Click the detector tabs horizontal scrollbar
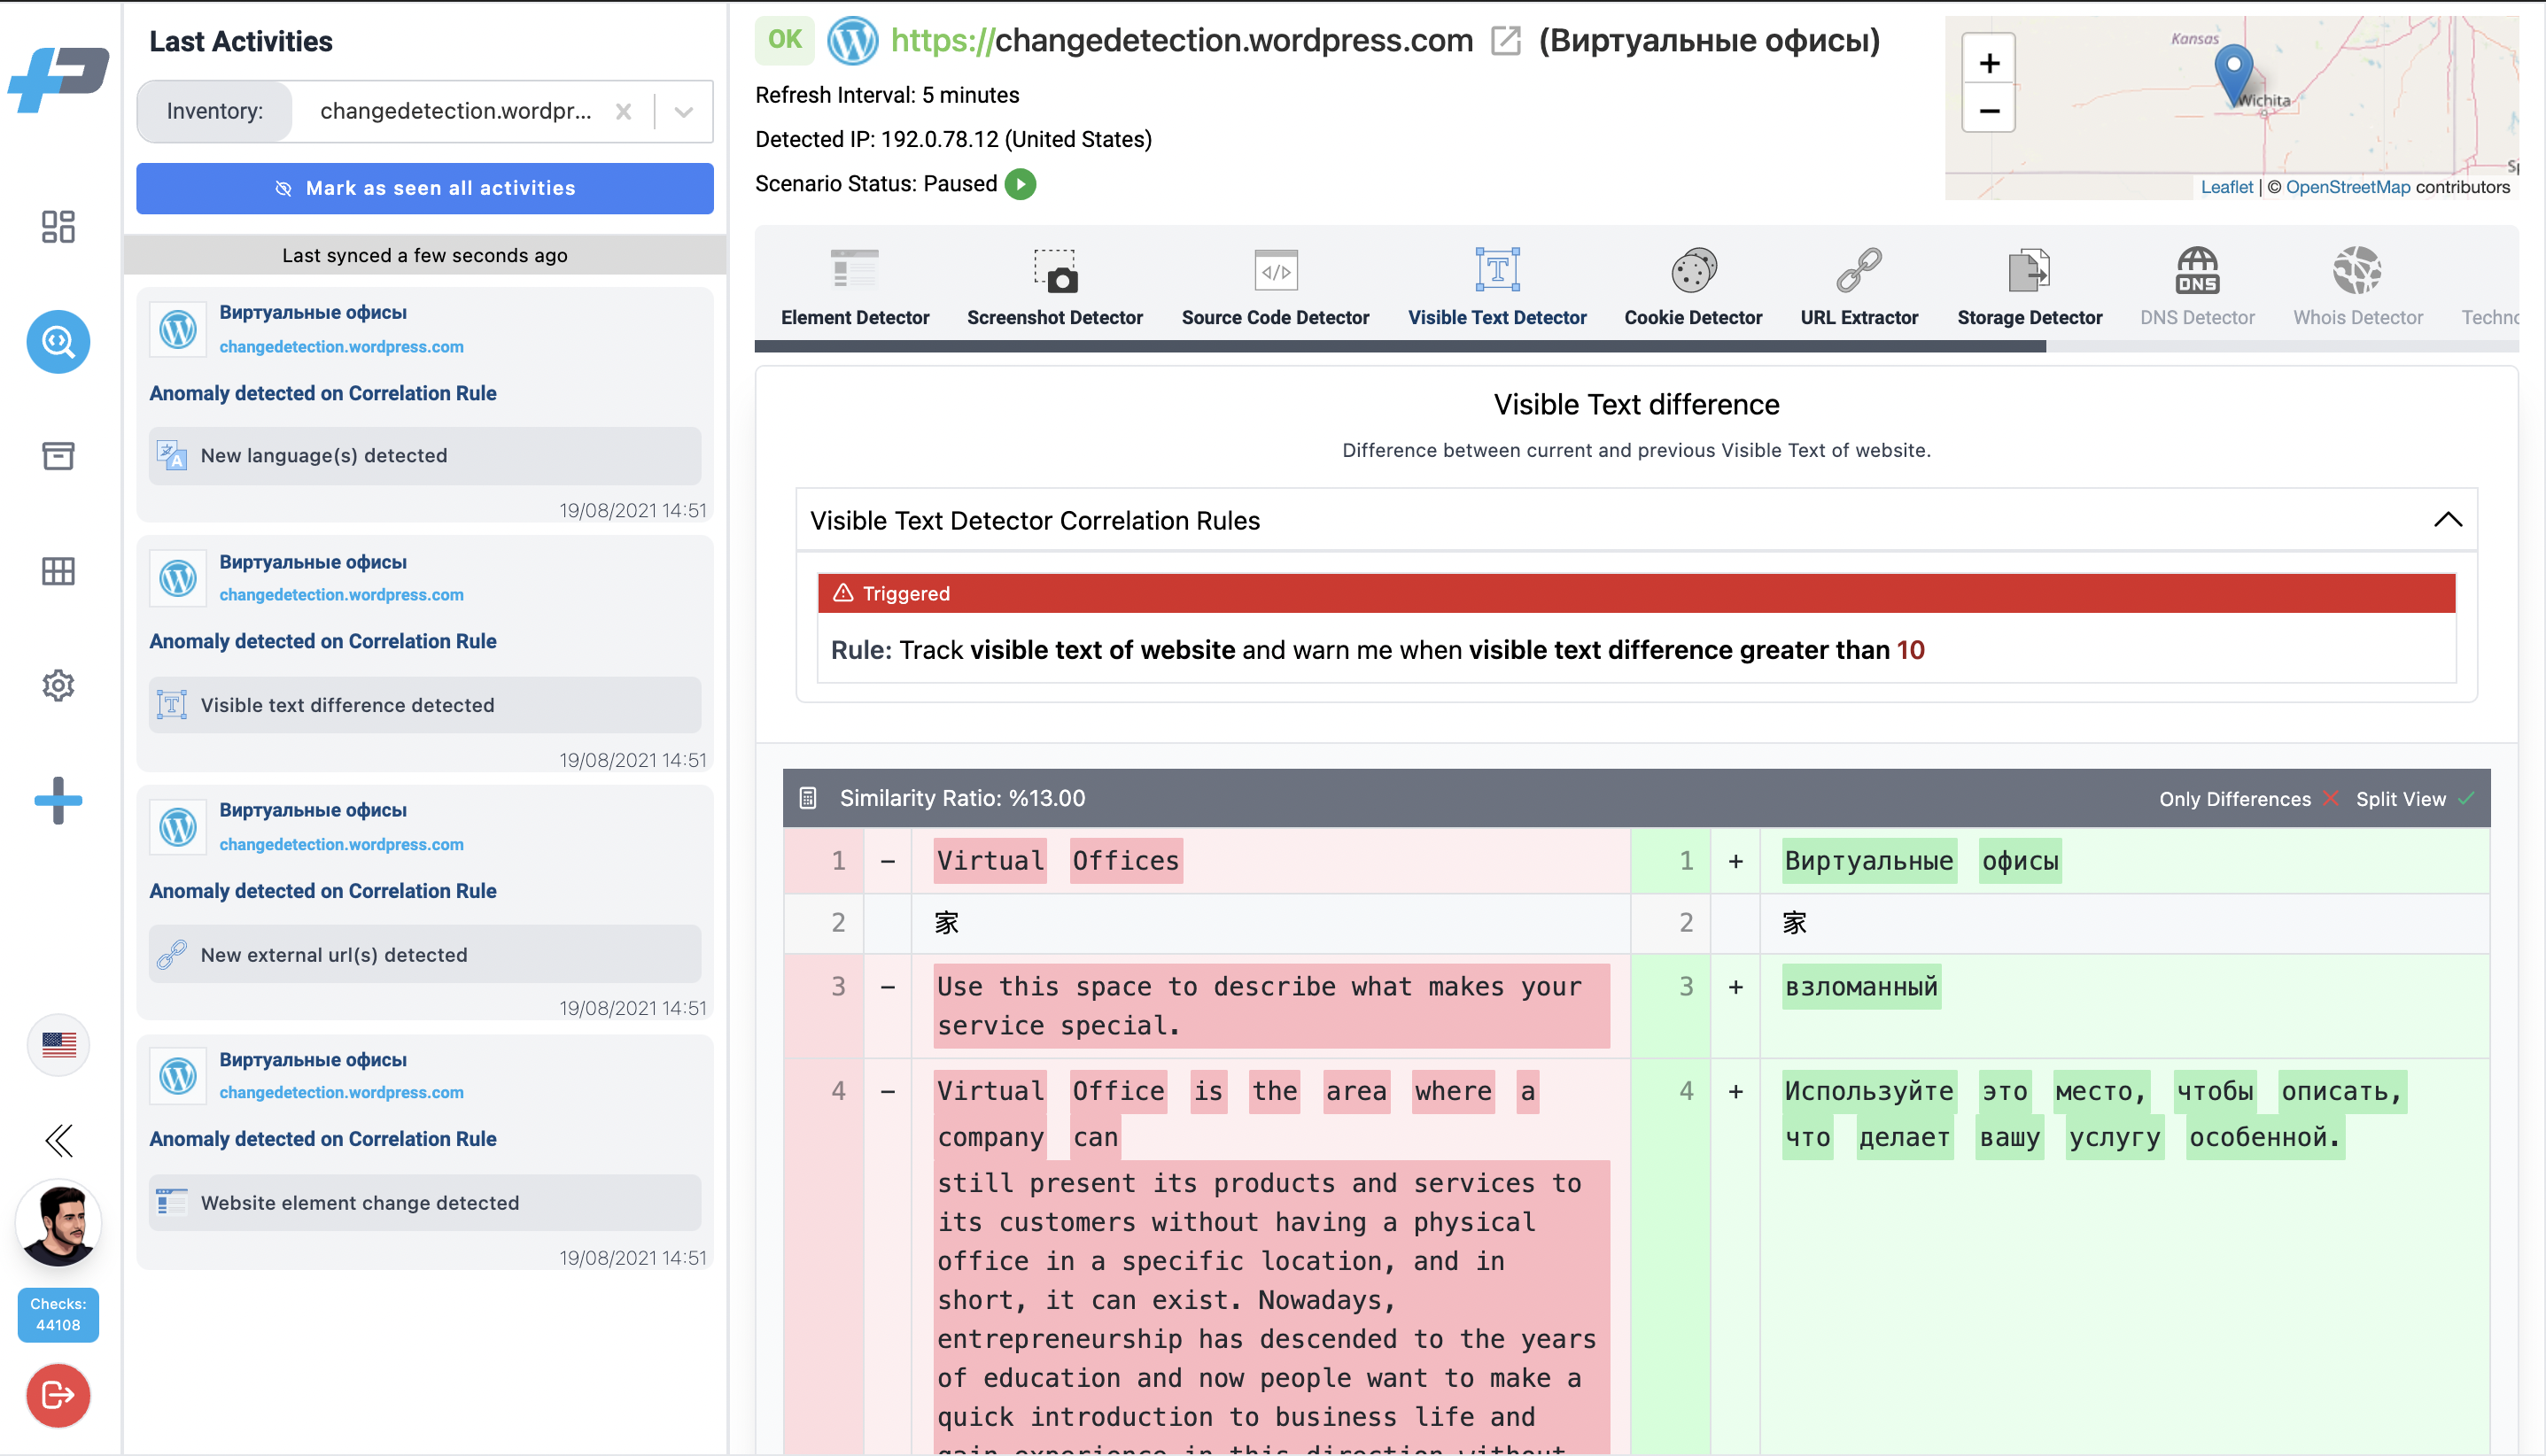The width and height of the screenshot is (2546, 1456). point(1400,346)
